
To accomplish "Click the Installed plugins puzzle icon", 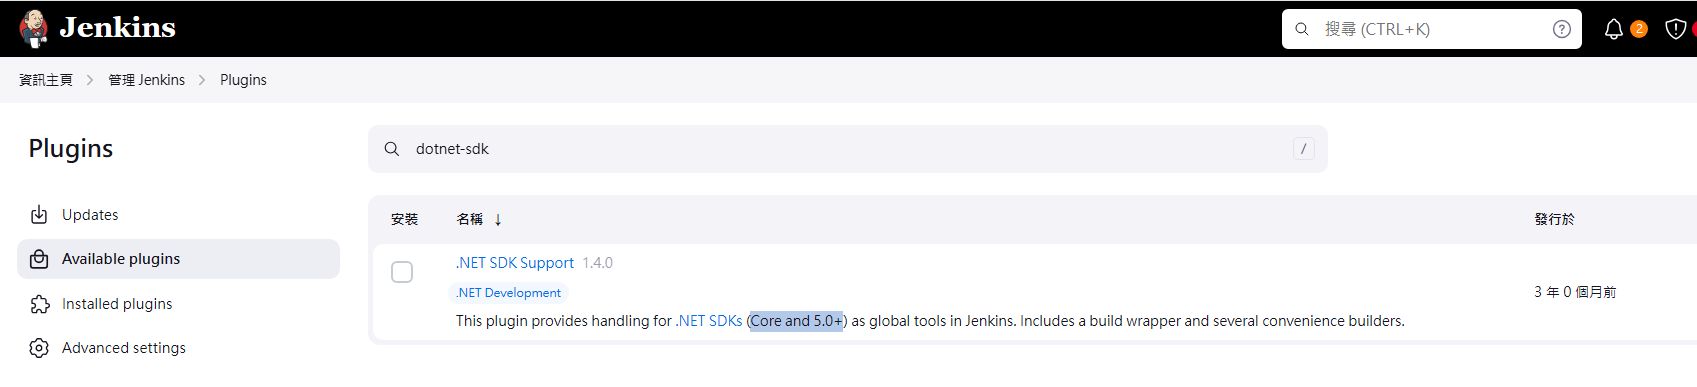I will [39, 304].
